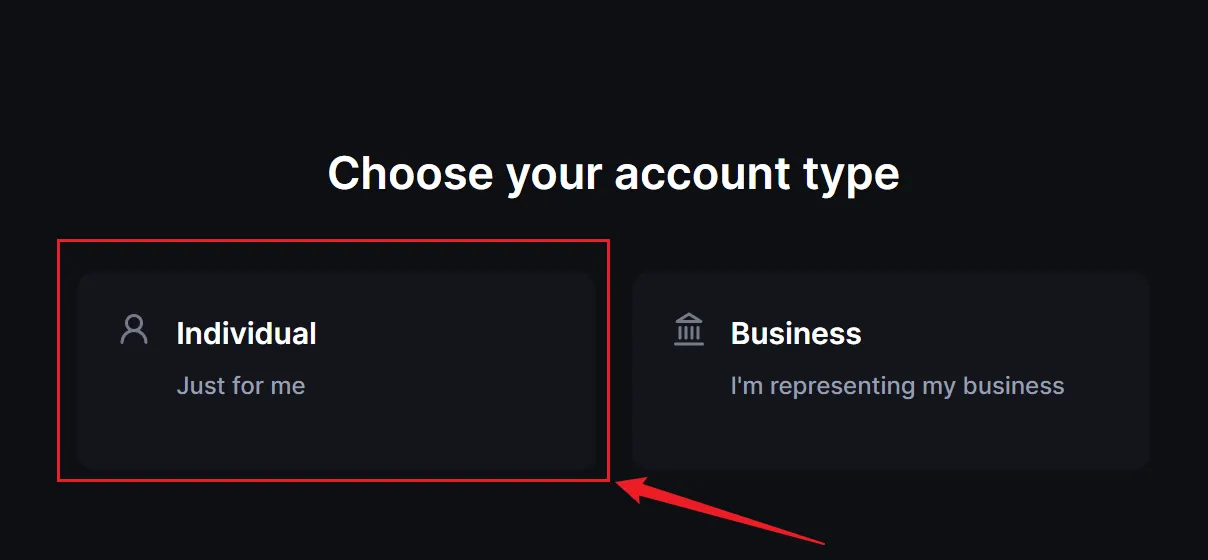Click "I'm representing my business" description
This screenshot has height=560, width=1208.
tap(897, 386)
